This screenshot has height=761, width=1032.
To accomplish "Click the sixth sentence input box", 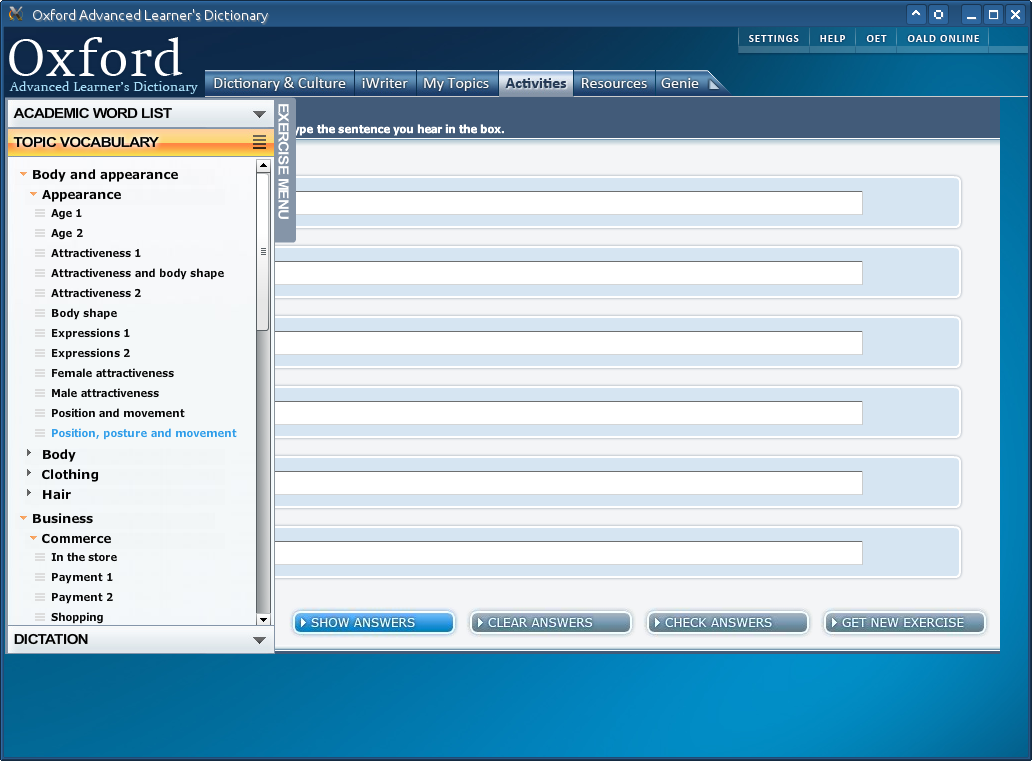I will pos(569,553).
